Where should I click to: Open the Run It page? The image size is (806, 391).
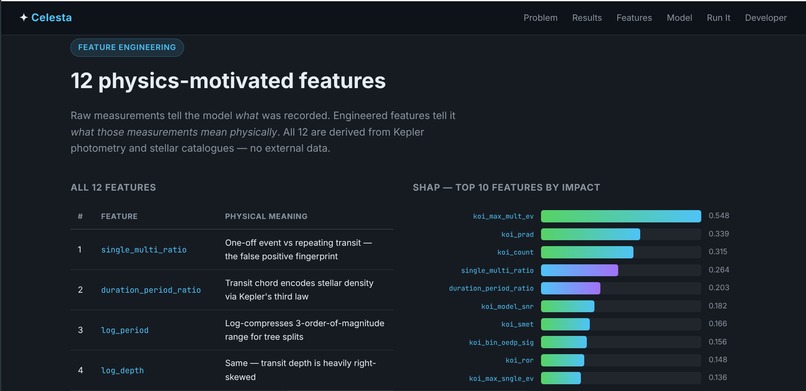point(719,18)
